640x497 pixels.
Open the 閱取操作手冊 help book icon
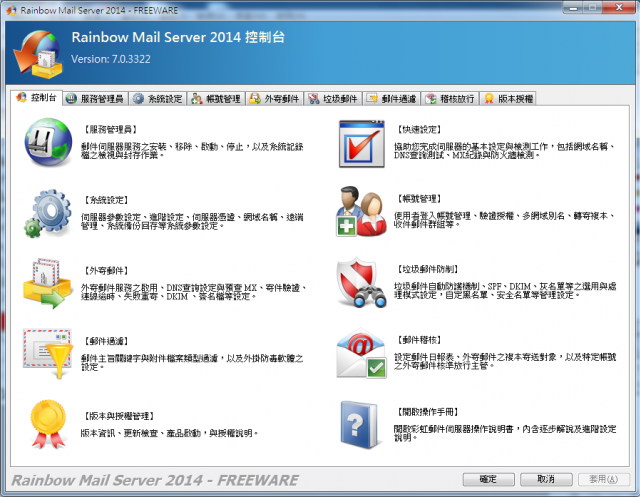tap(359, 425)
